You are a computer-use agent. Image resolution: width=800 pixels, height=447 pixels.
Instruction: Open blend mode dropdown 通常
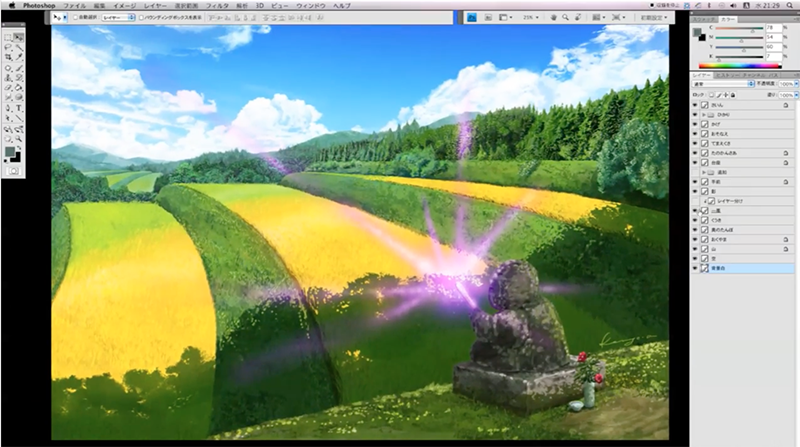723,84
